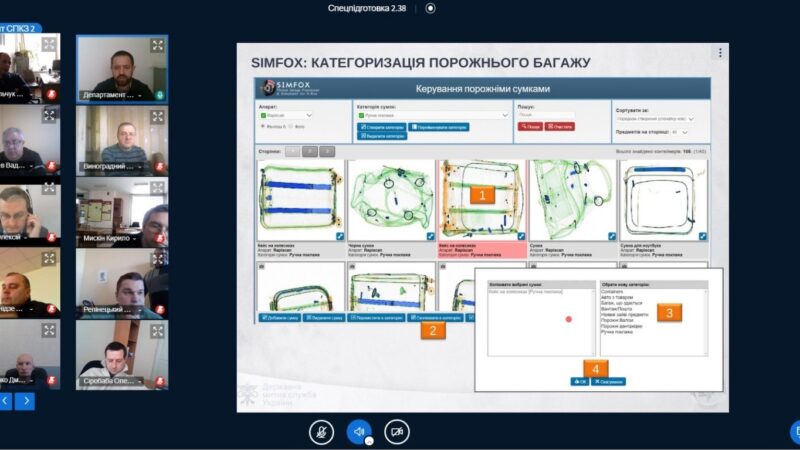The image size is (800, 450).
Task: Open the items-per-page dropdown
Action: [x=680, y=132]
